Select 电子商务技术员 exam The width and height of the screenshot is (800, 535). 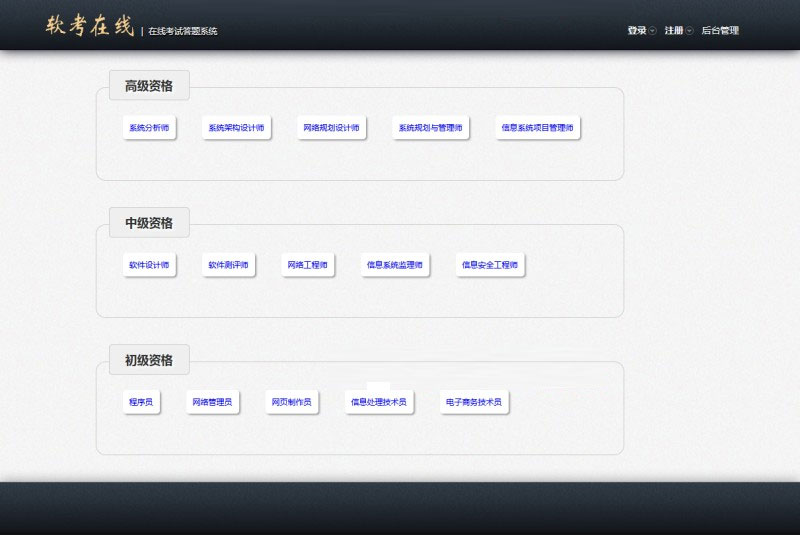click(x=474, y=402)
